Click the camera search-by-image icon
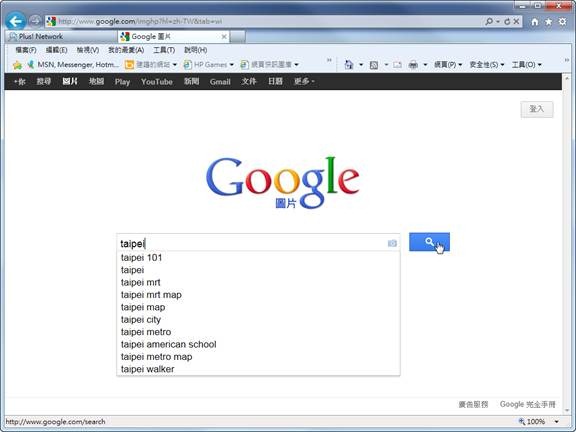Image resolution: width=576 pixels, height=432 pixels. [392, 243]
